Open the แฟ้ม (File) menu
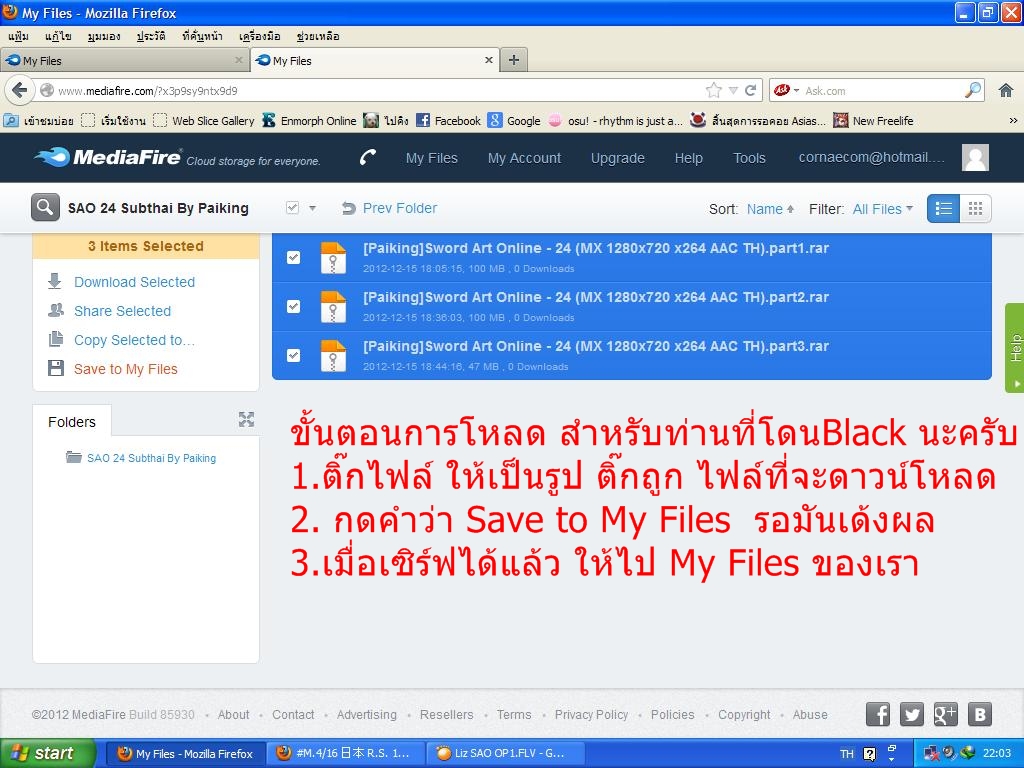This screenshot has height=768, width=1024. point(18,36)
